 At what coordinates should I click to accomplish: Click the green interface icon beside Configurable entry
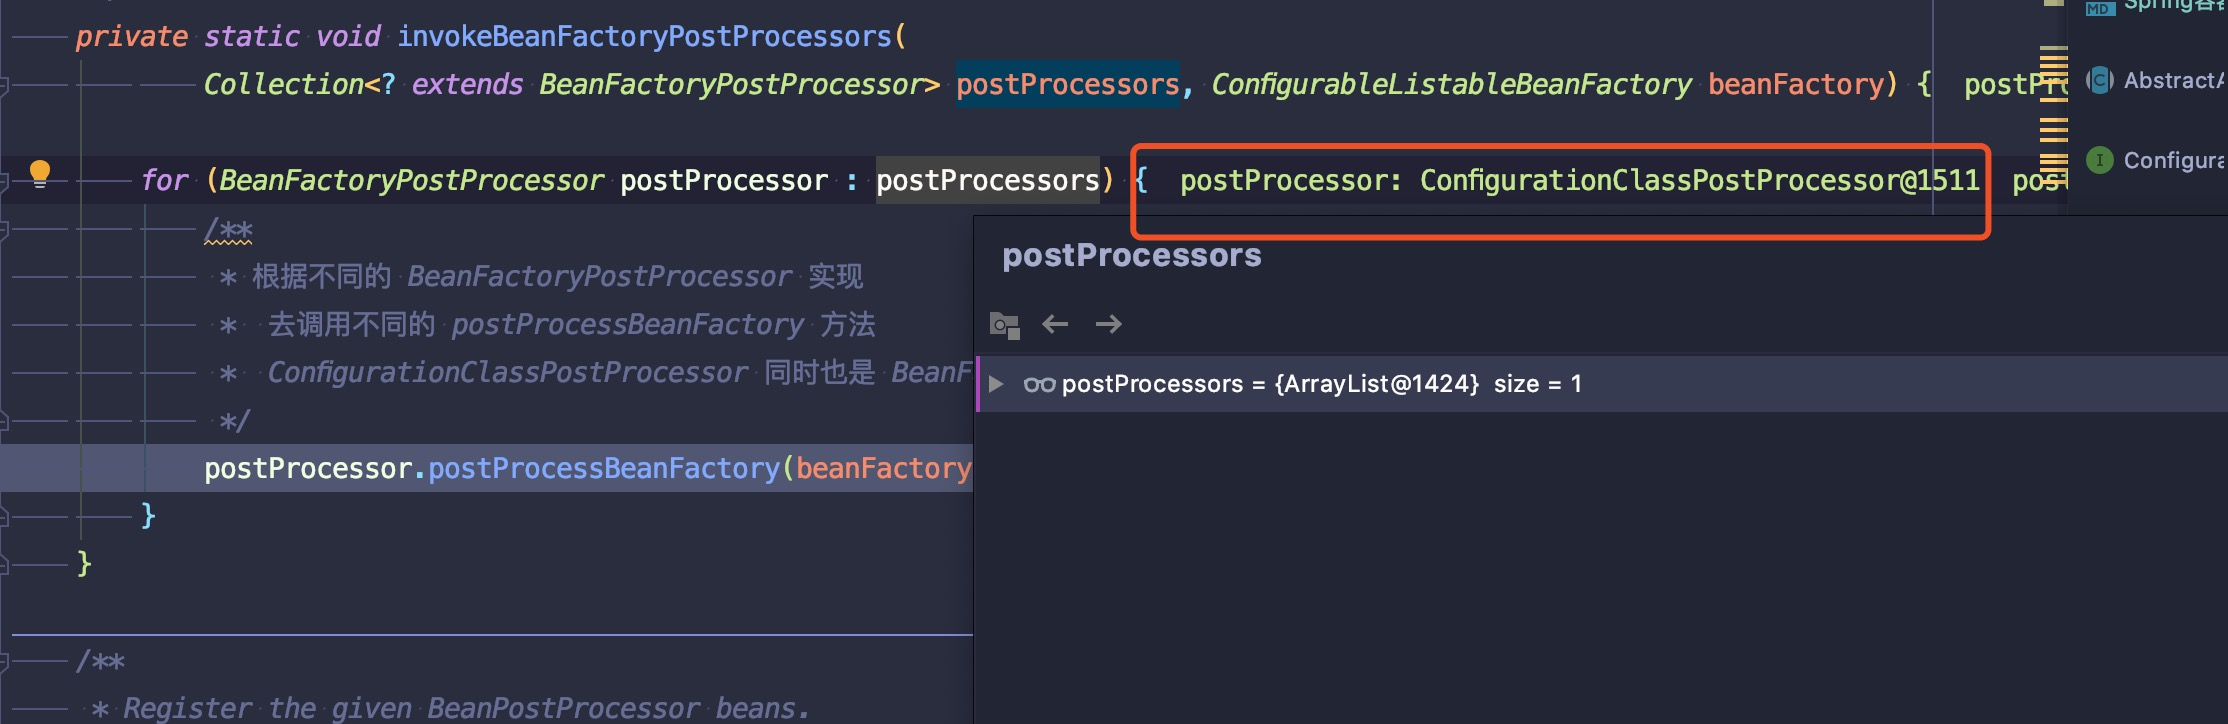click(x=2098, y=159)
